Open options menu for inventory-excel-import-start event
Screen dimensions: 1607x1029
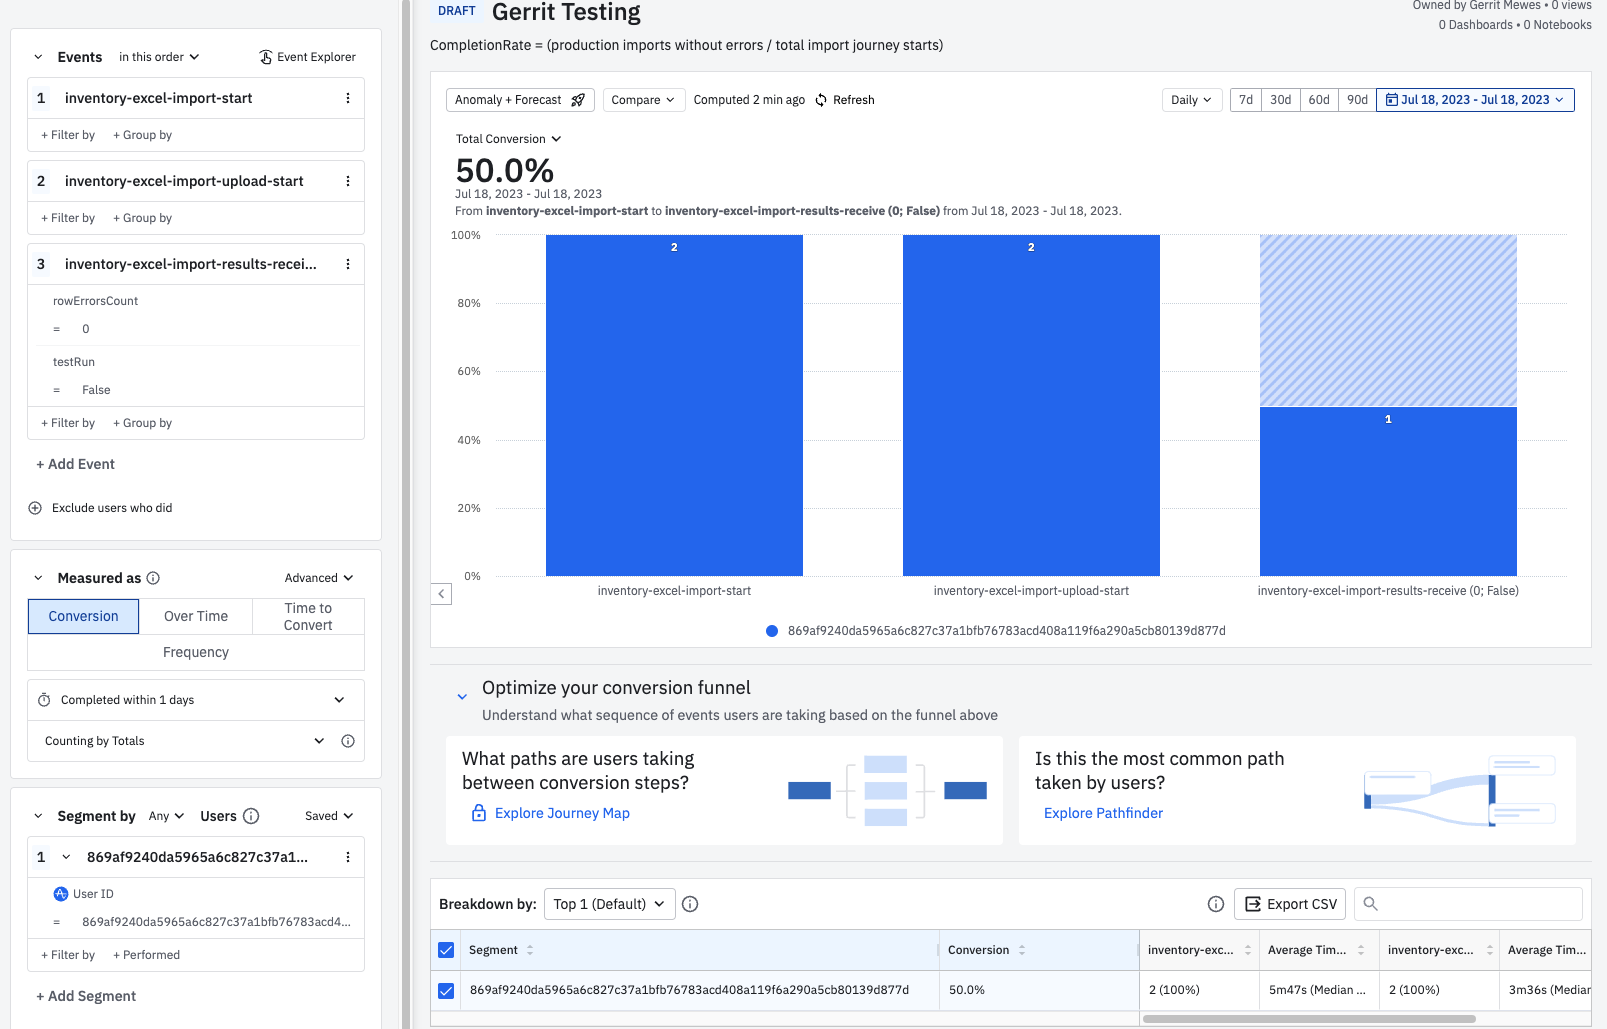click(348, 98)
